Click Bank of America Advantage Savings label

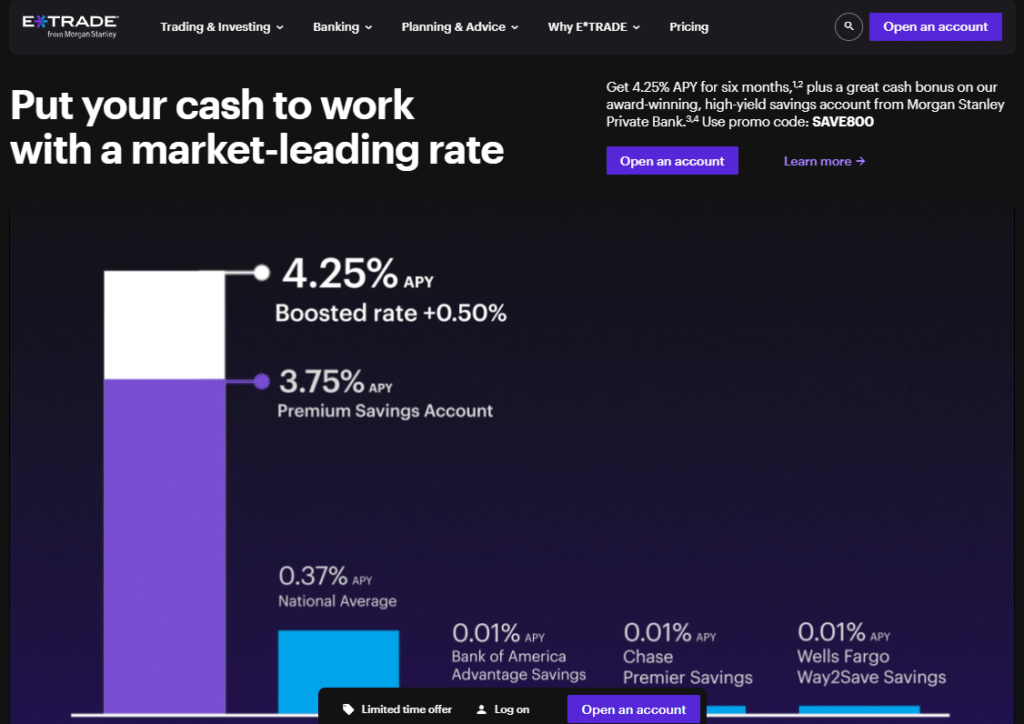519,665
